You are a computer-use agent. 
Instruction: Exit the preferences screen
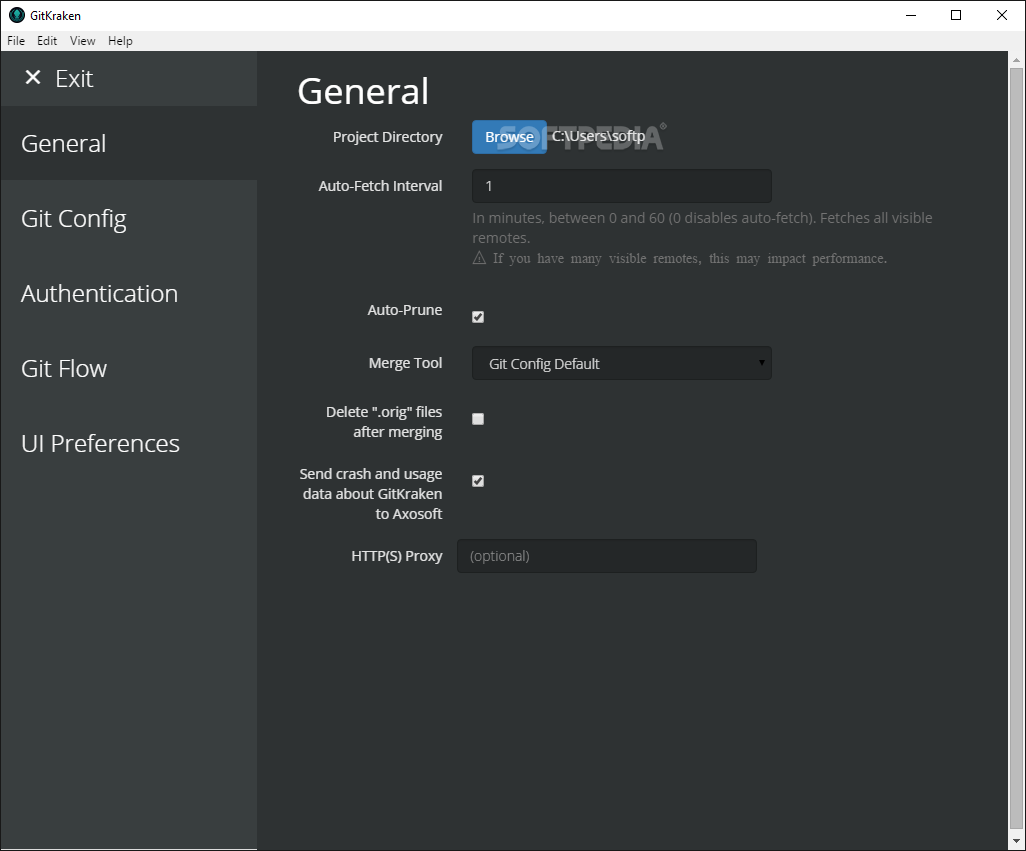[x=129, y=78]
